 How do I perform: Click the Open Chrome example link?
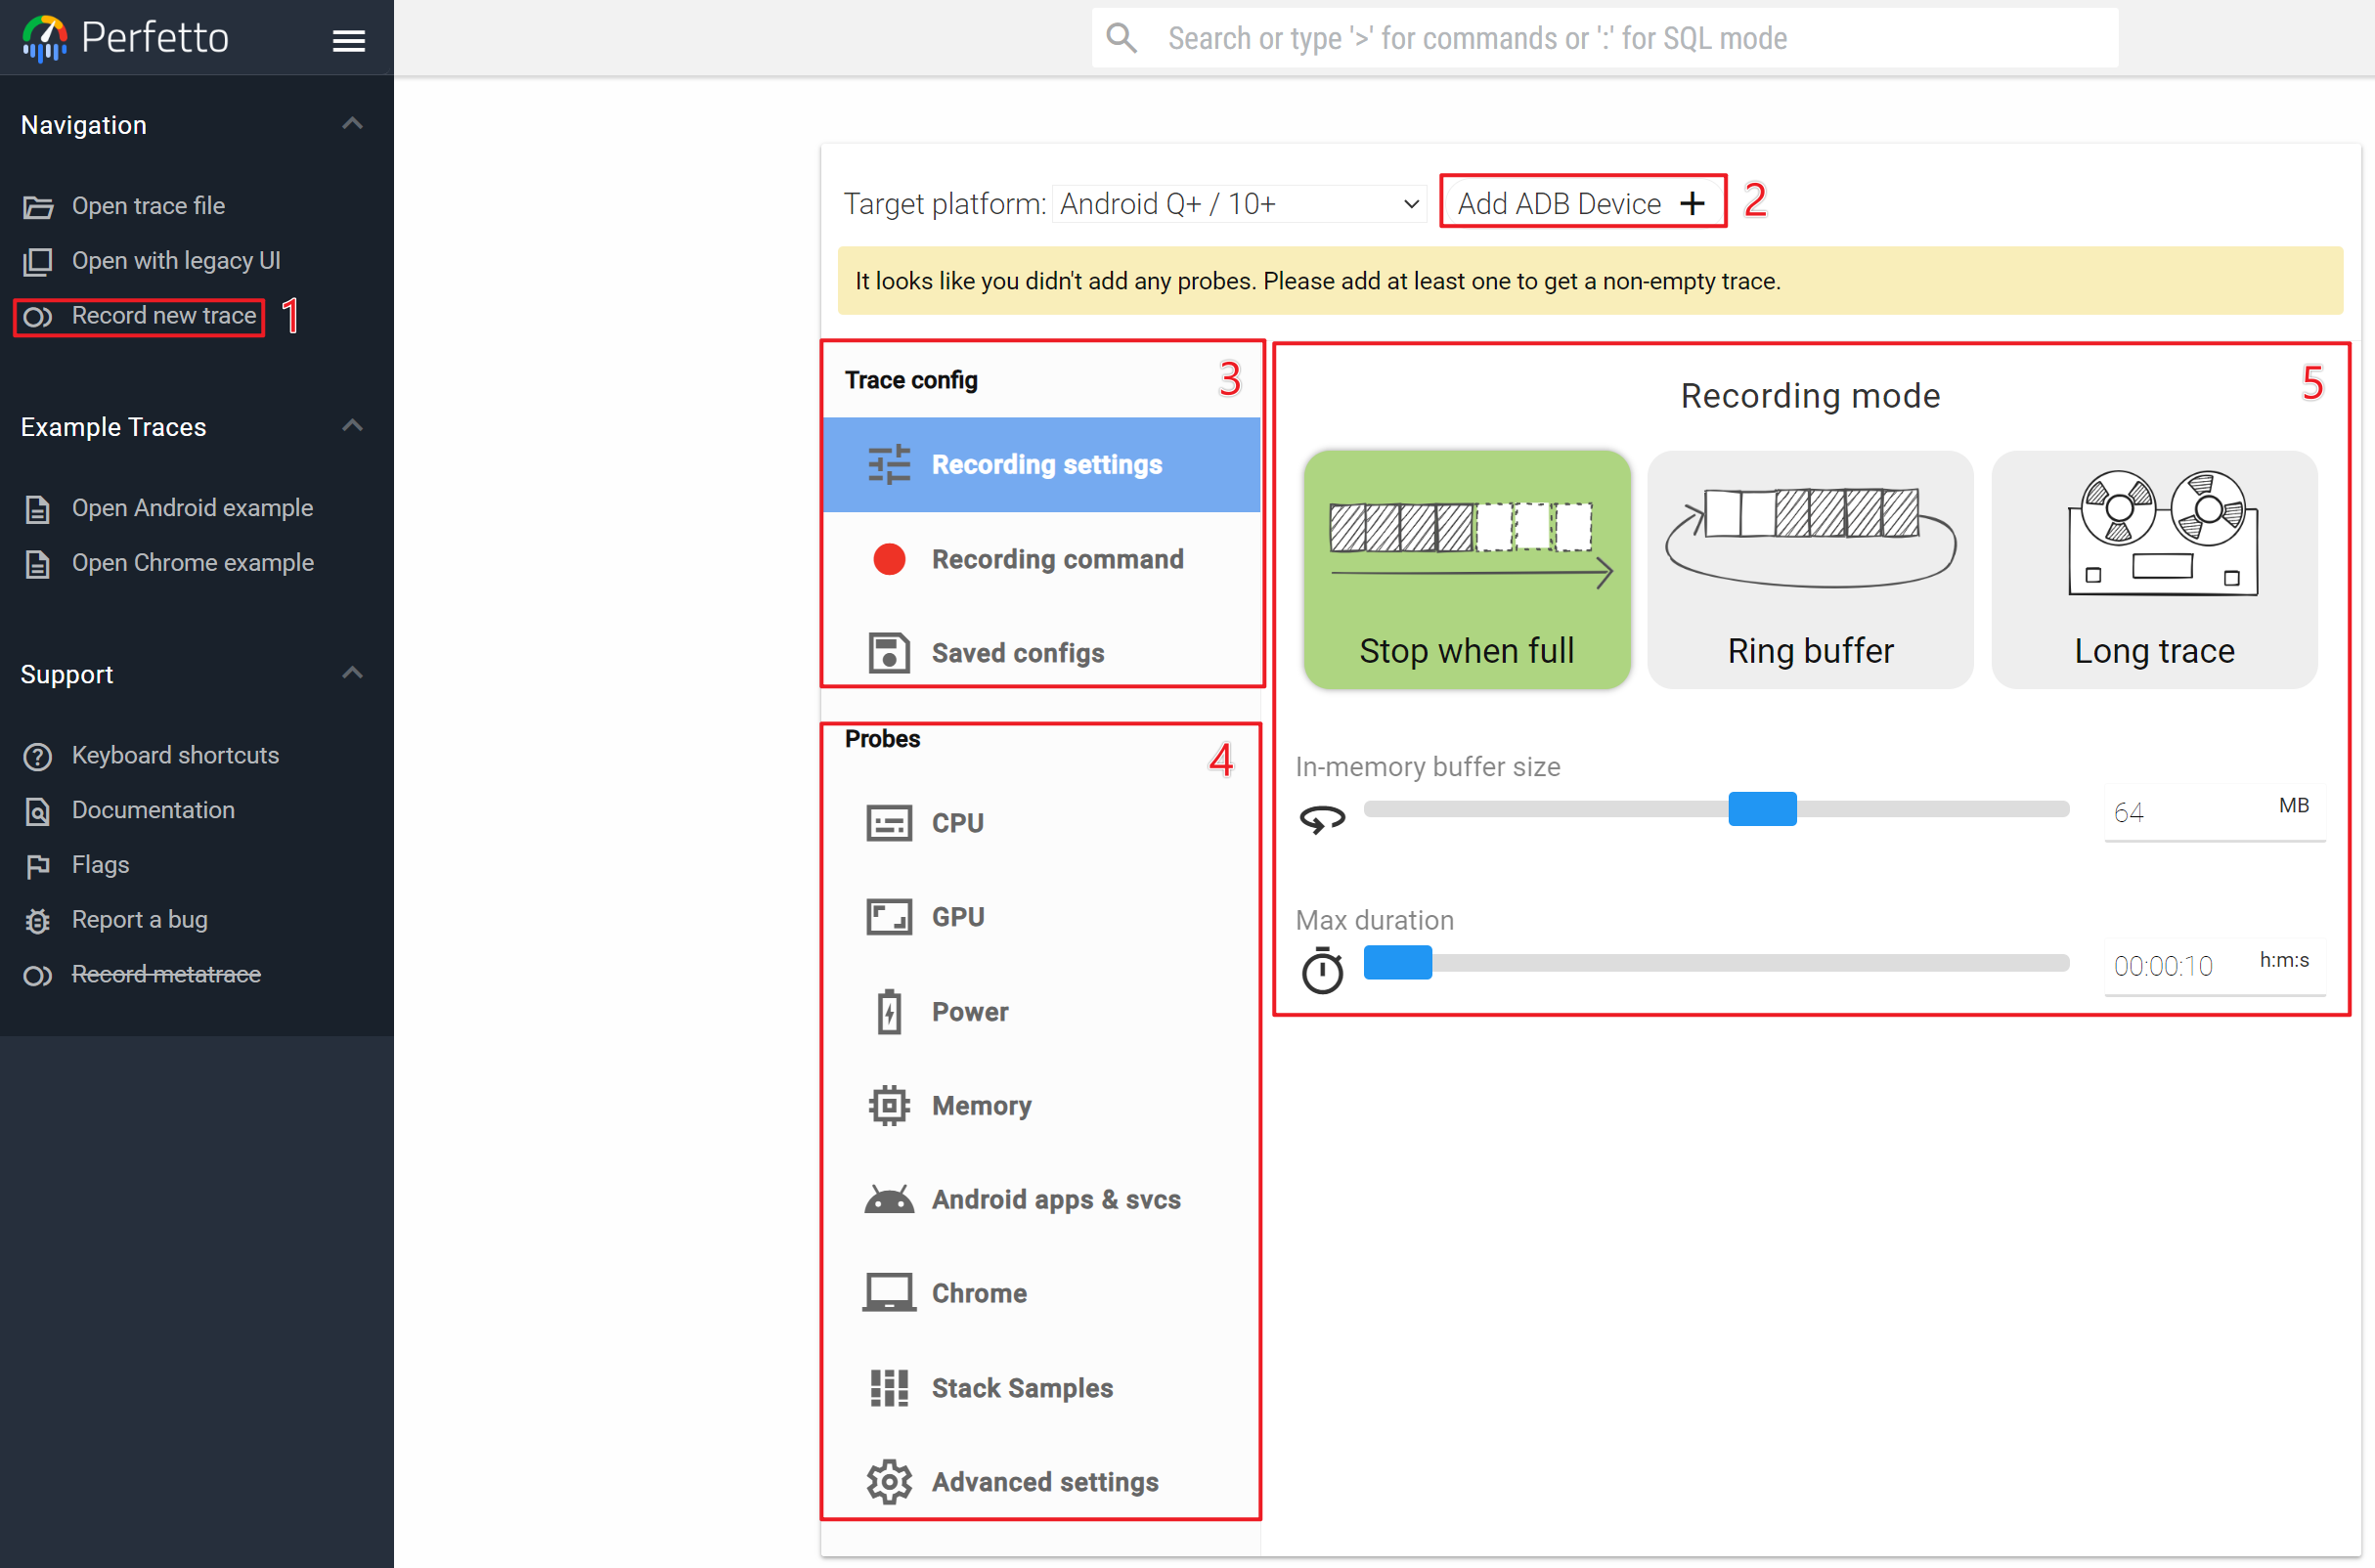click(193, 563)
